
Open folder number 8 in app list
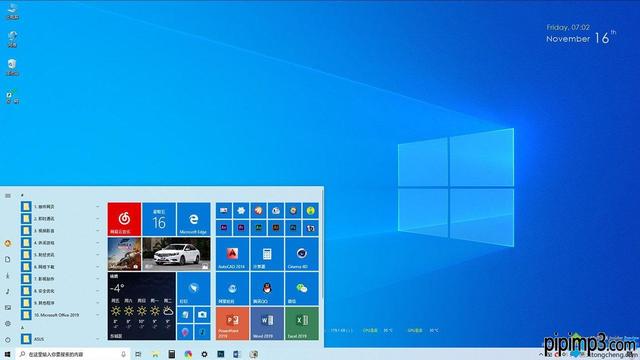pos(60,291)
